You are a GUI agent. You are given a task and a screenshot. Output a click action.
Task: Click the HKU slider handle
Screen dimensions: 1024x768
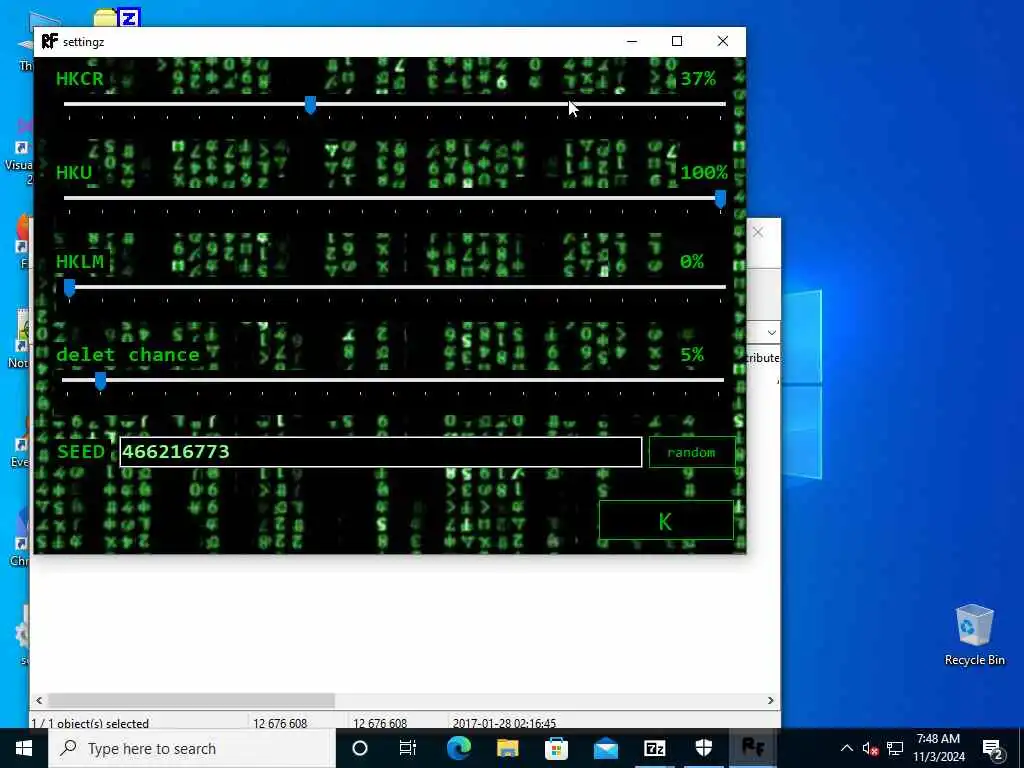coord(720,199)
